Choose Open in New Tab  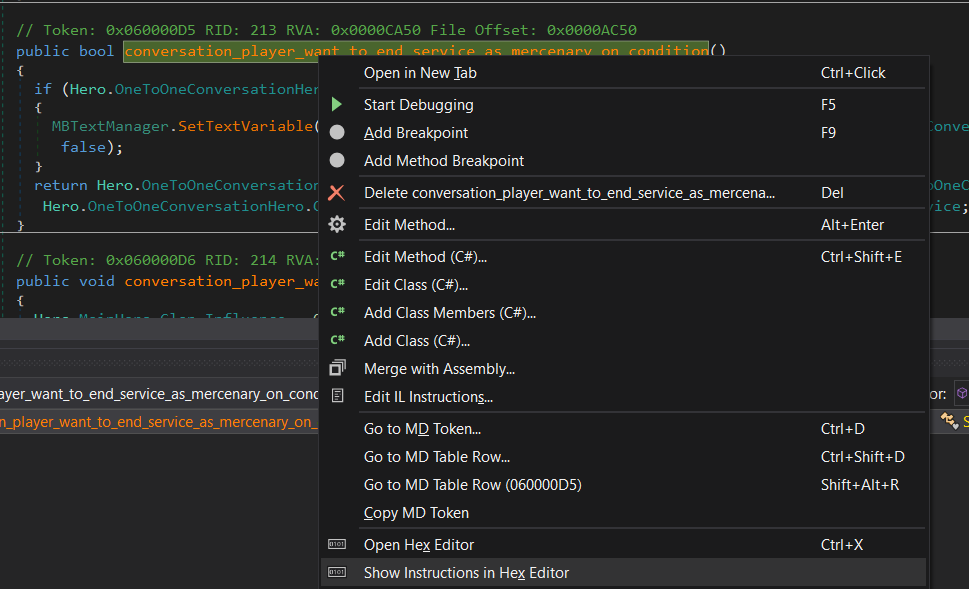623,73
